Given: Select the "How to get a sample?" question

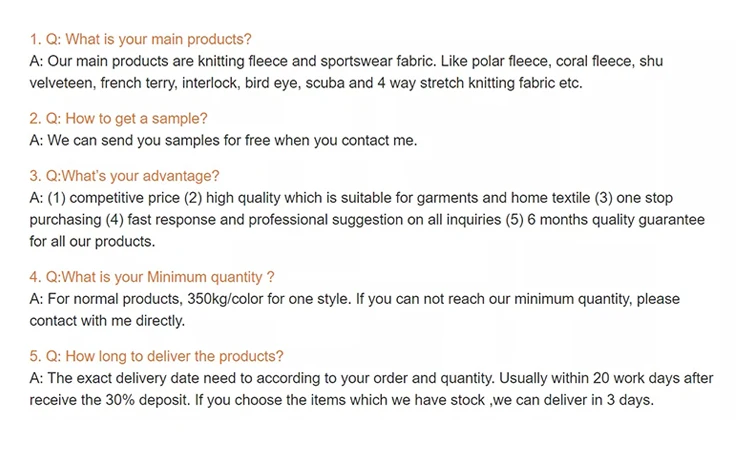Looking at the screenshot, I should click(x=118, y=119).
